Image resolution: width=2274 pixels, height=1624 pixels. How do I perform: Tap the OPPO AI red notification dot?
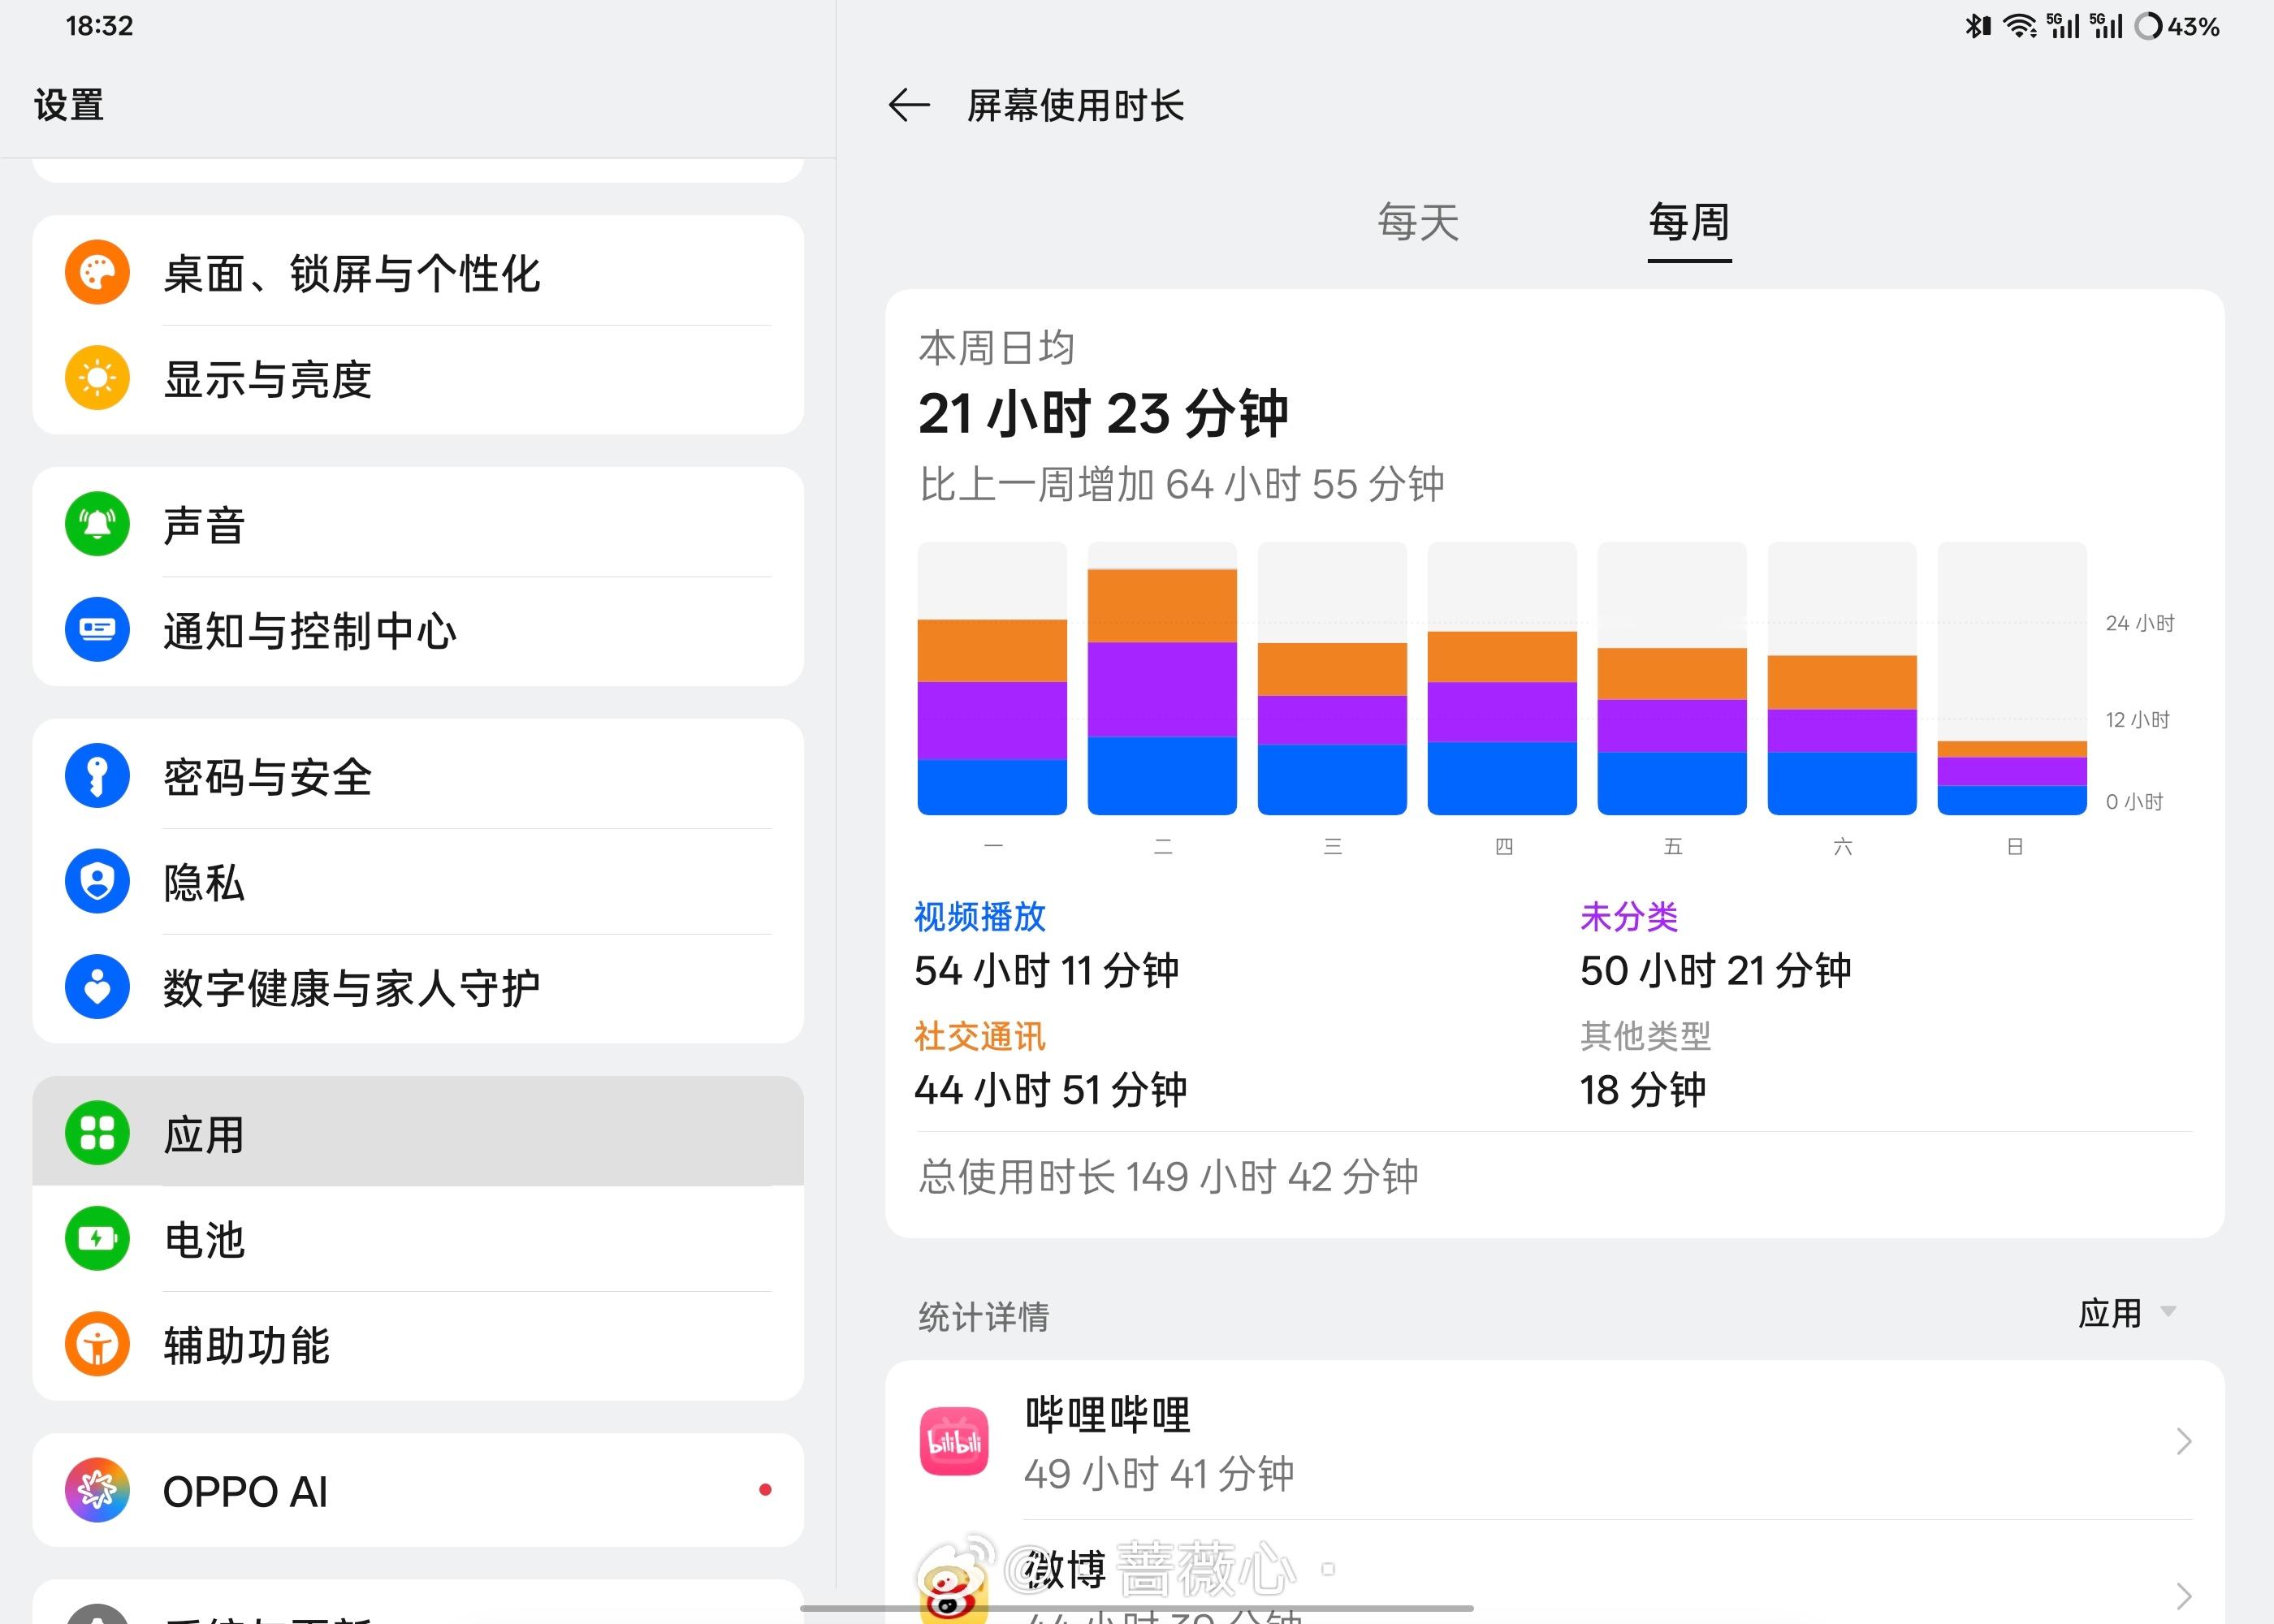pyautogui.click(x=765, y=1490)
